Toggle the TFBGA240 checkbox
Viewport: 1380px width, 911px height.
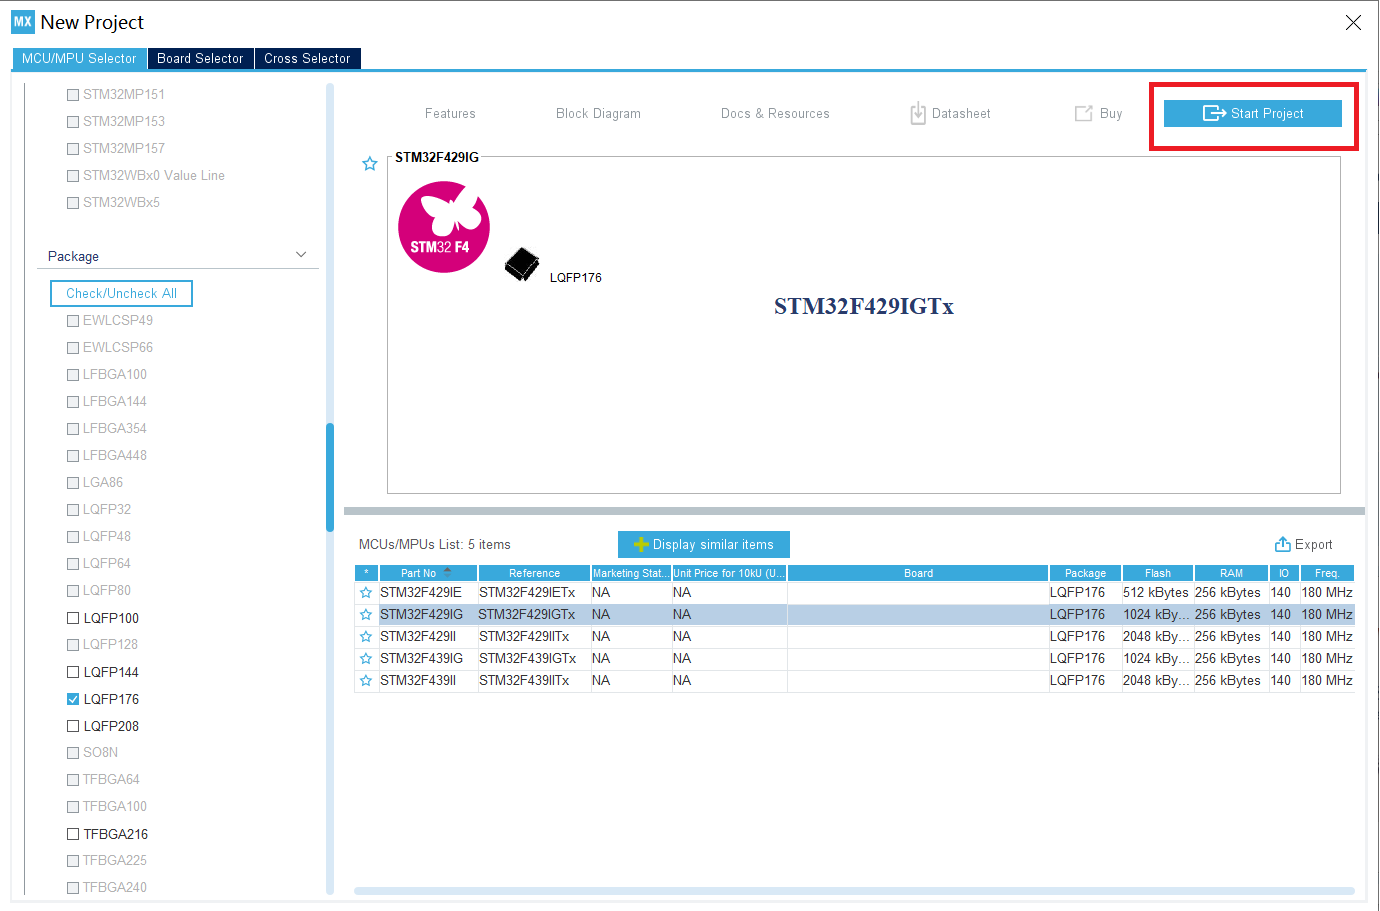click(x=73, y=888)
